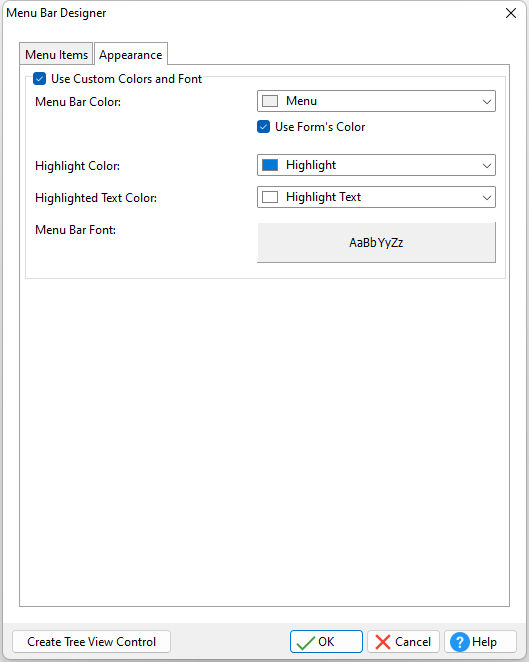Switch to the Menu Items tab
The width and height of the screenshot is (529, 662).
coord(56,54)
